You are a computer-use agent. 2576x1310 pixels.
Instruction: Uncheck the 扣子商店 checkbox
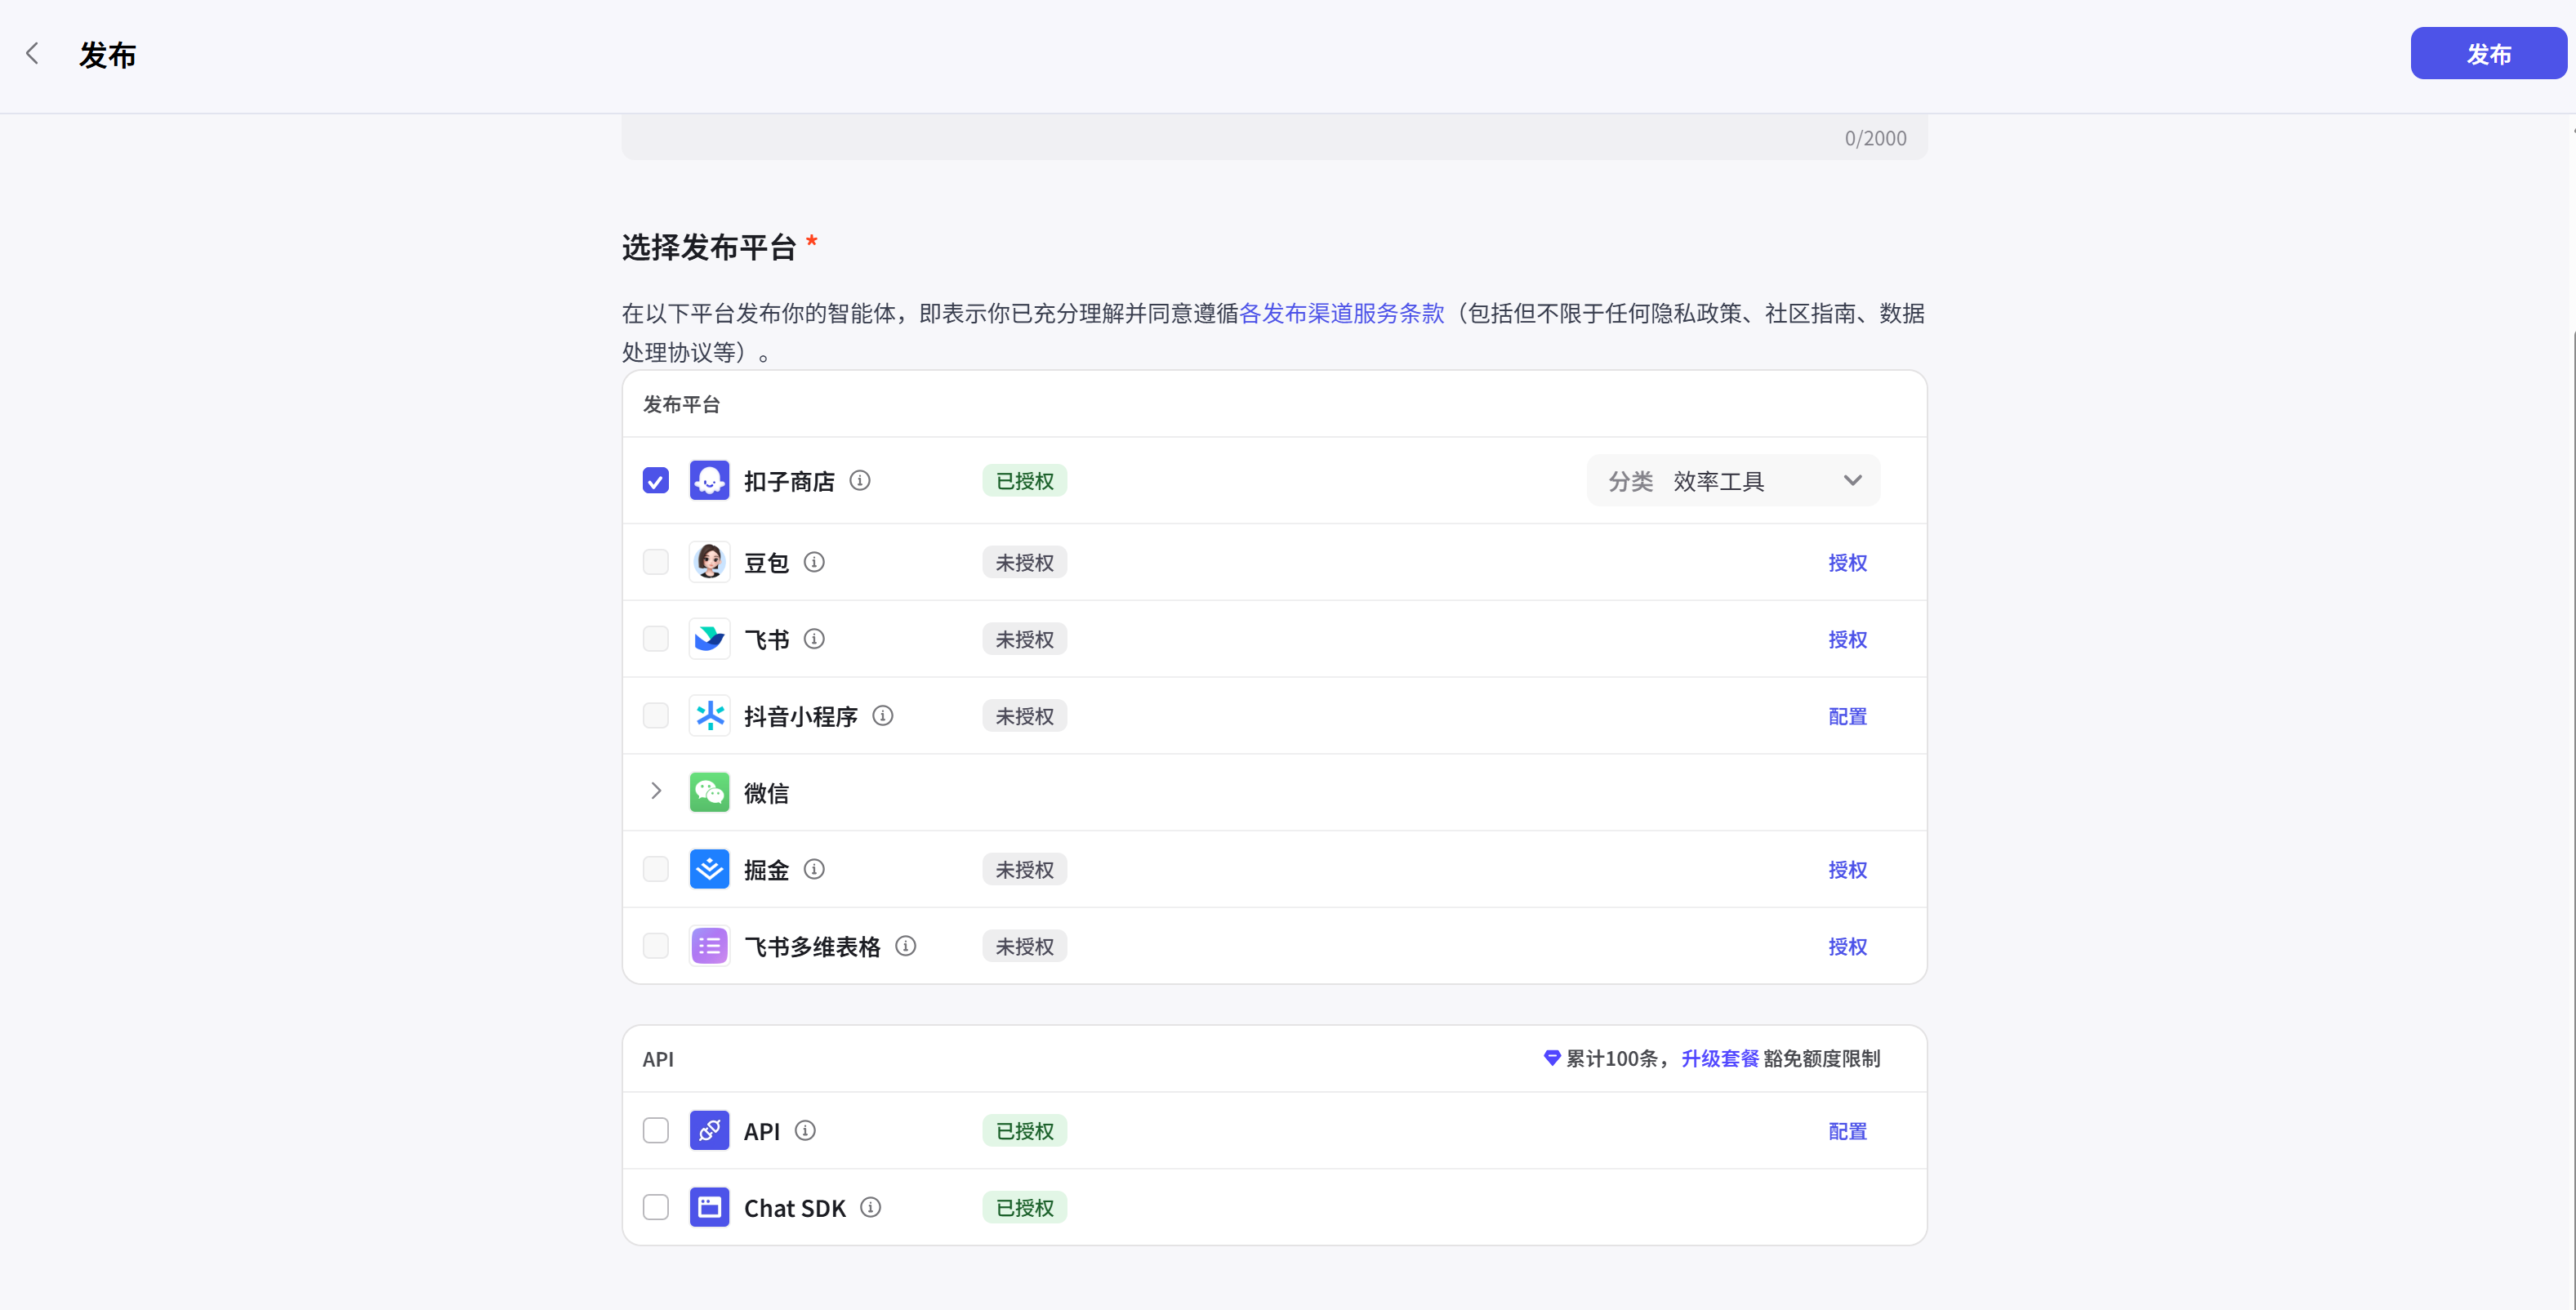[656, 481]
